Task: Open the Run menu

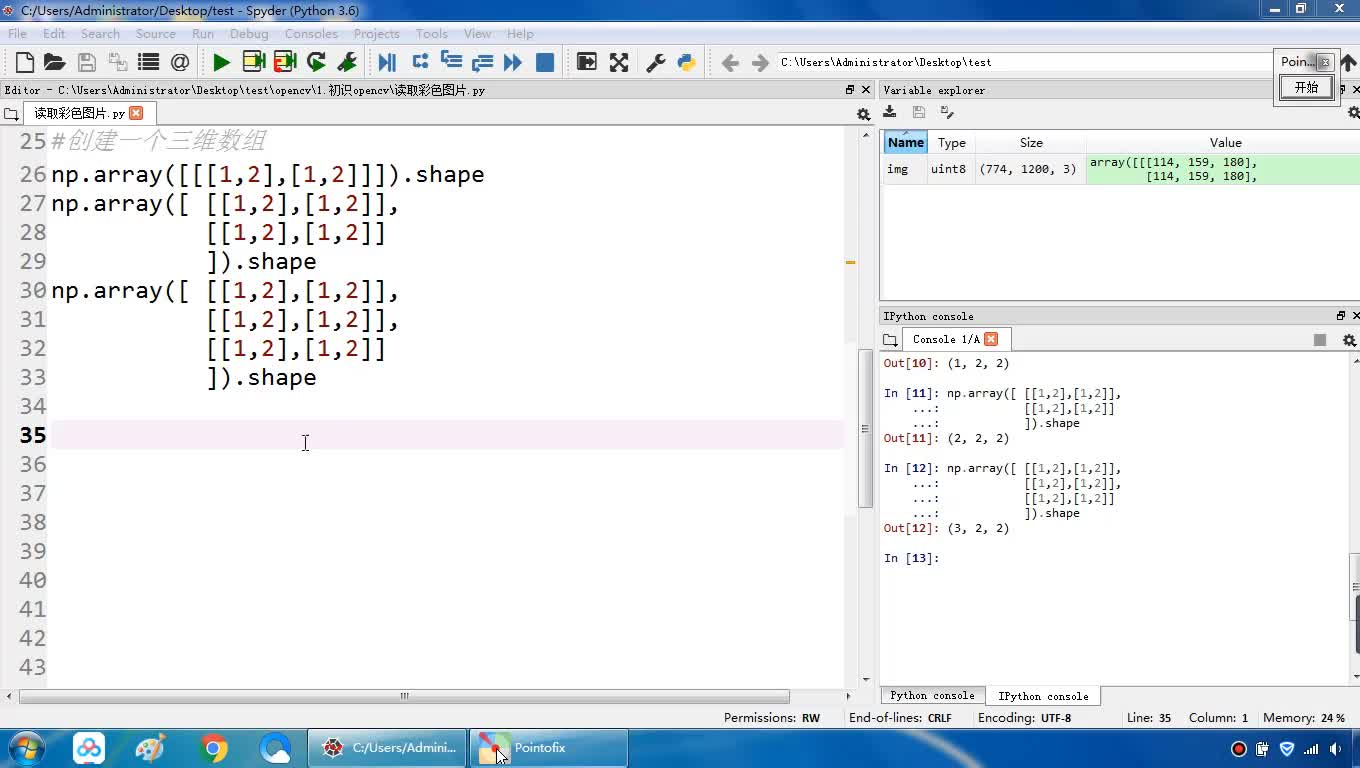Action: [203, 33]
